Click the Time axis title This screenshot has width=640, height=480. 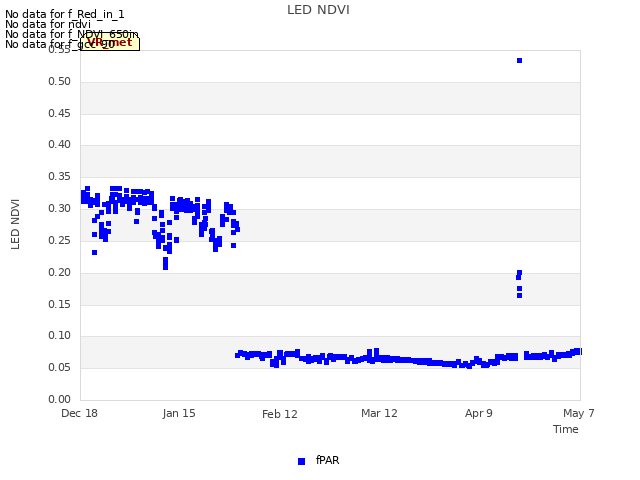[x=566, y=429]
